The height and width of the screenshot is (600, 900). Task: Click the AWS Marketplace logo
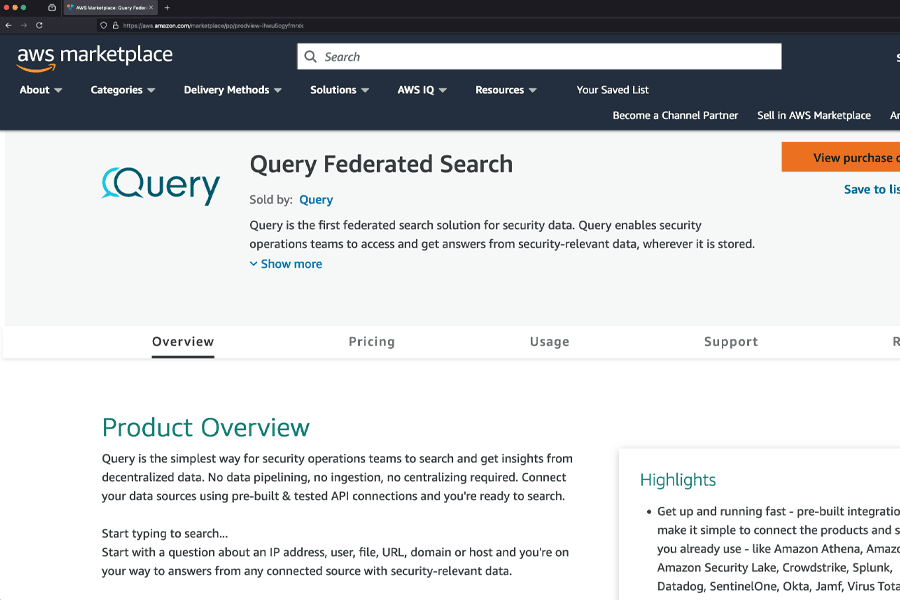[94, 57]
